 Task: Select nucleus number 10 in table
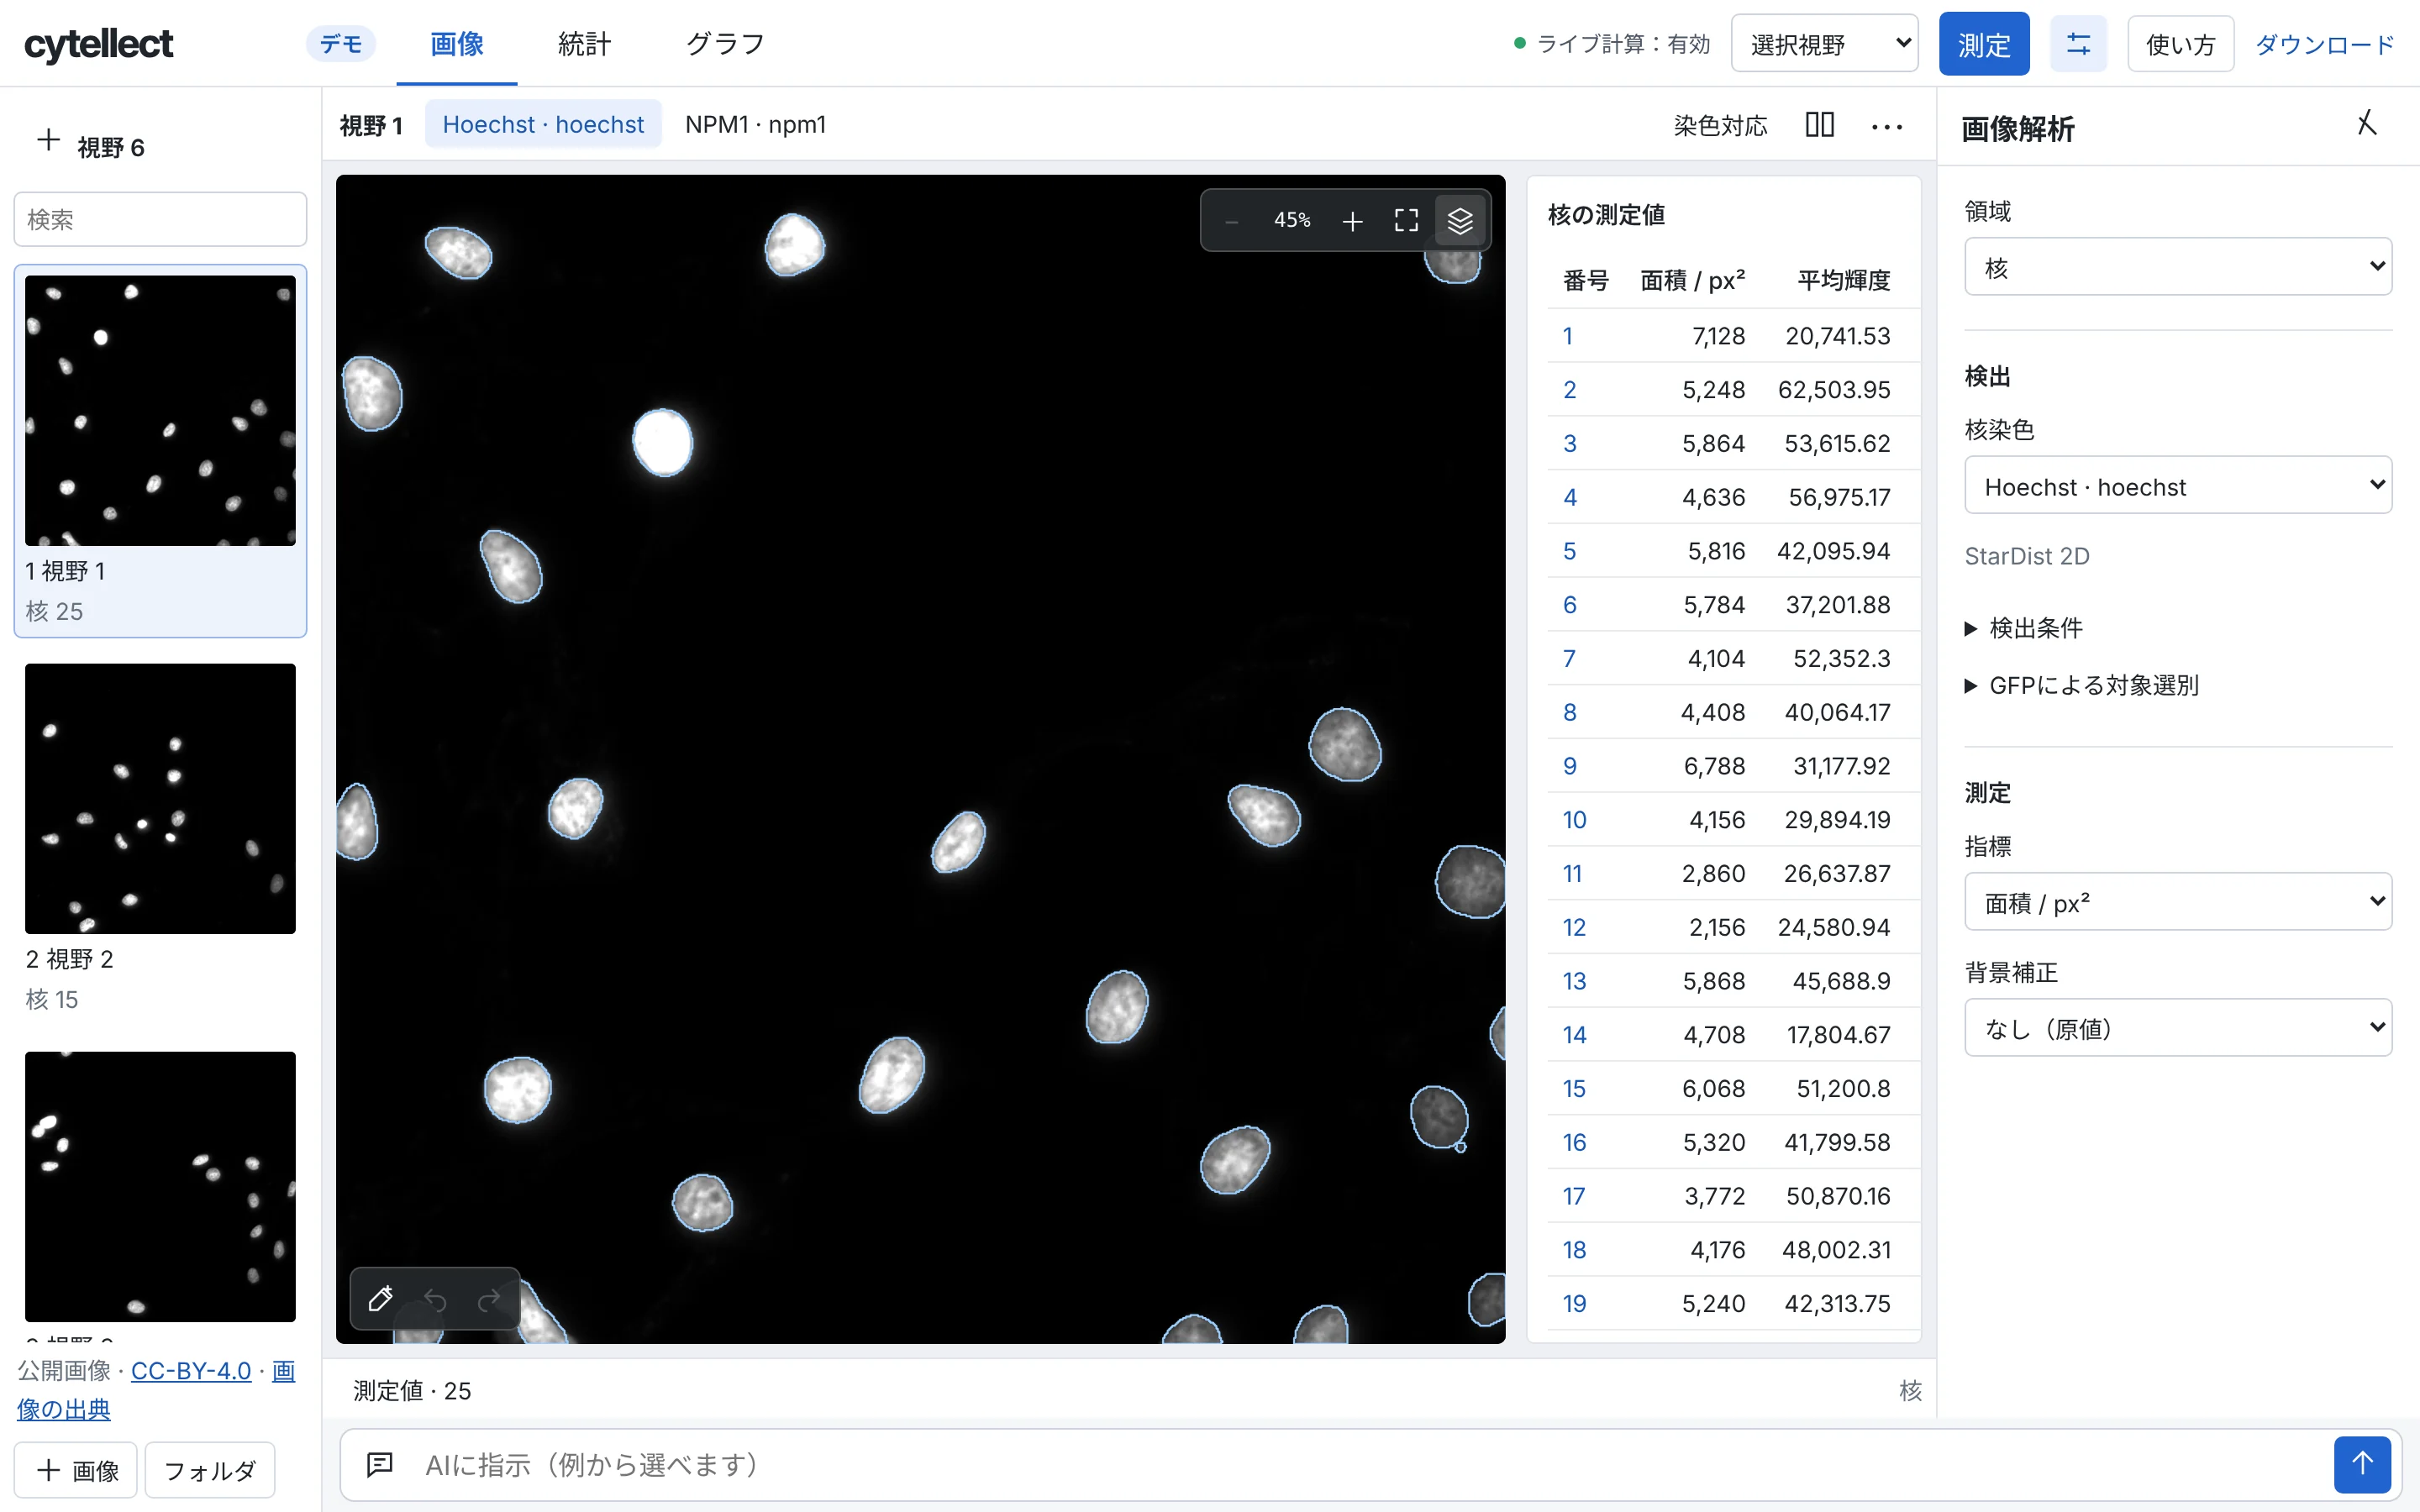click(1574, 820)
